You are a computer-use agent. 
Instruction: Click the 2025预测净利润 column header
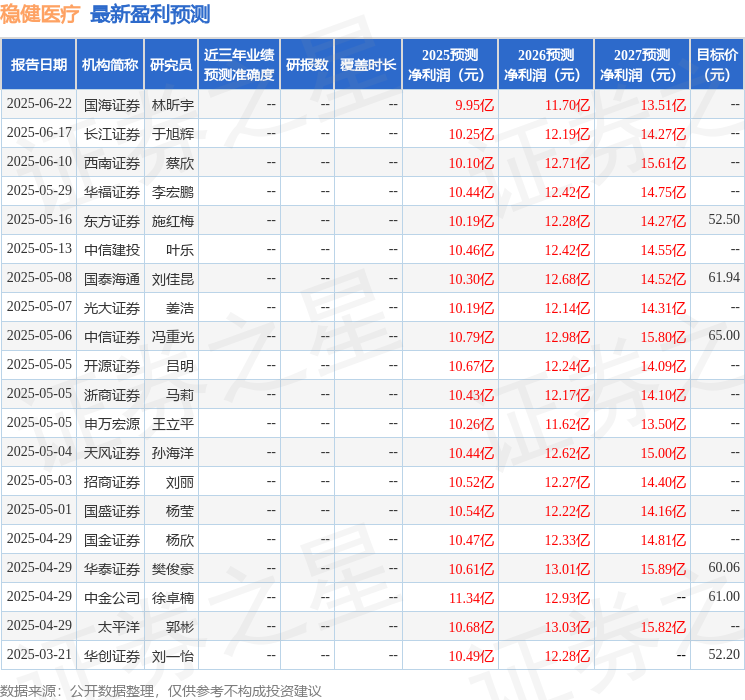(x=450, y=65)
